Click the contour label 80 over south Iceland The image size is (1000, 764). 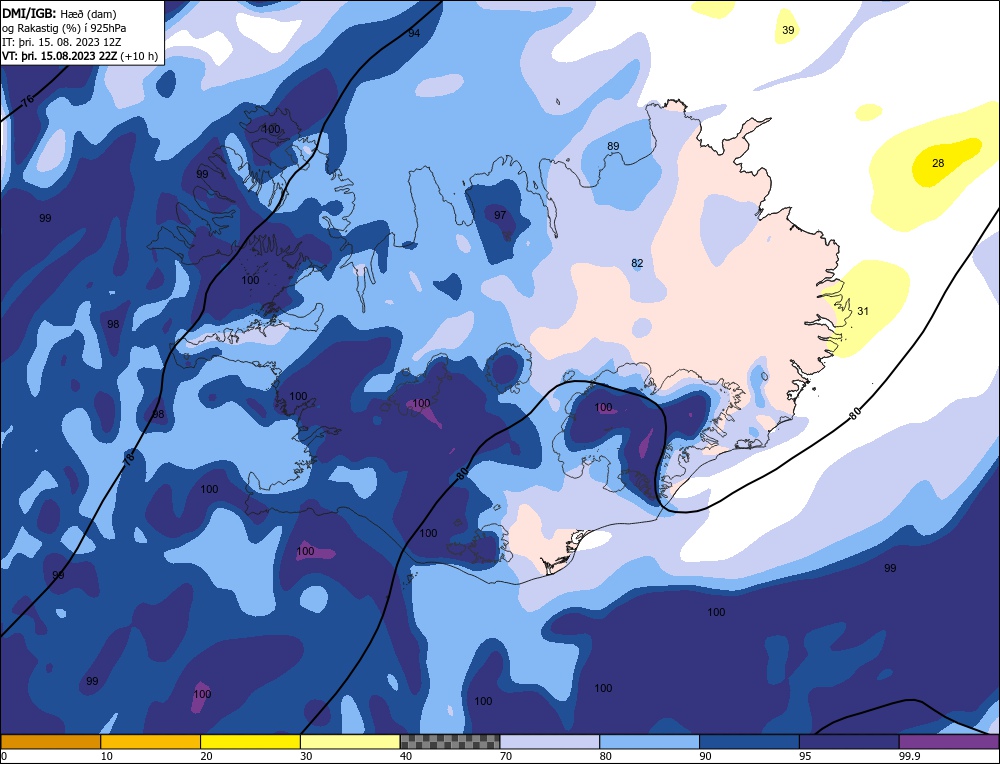point(463,473)
